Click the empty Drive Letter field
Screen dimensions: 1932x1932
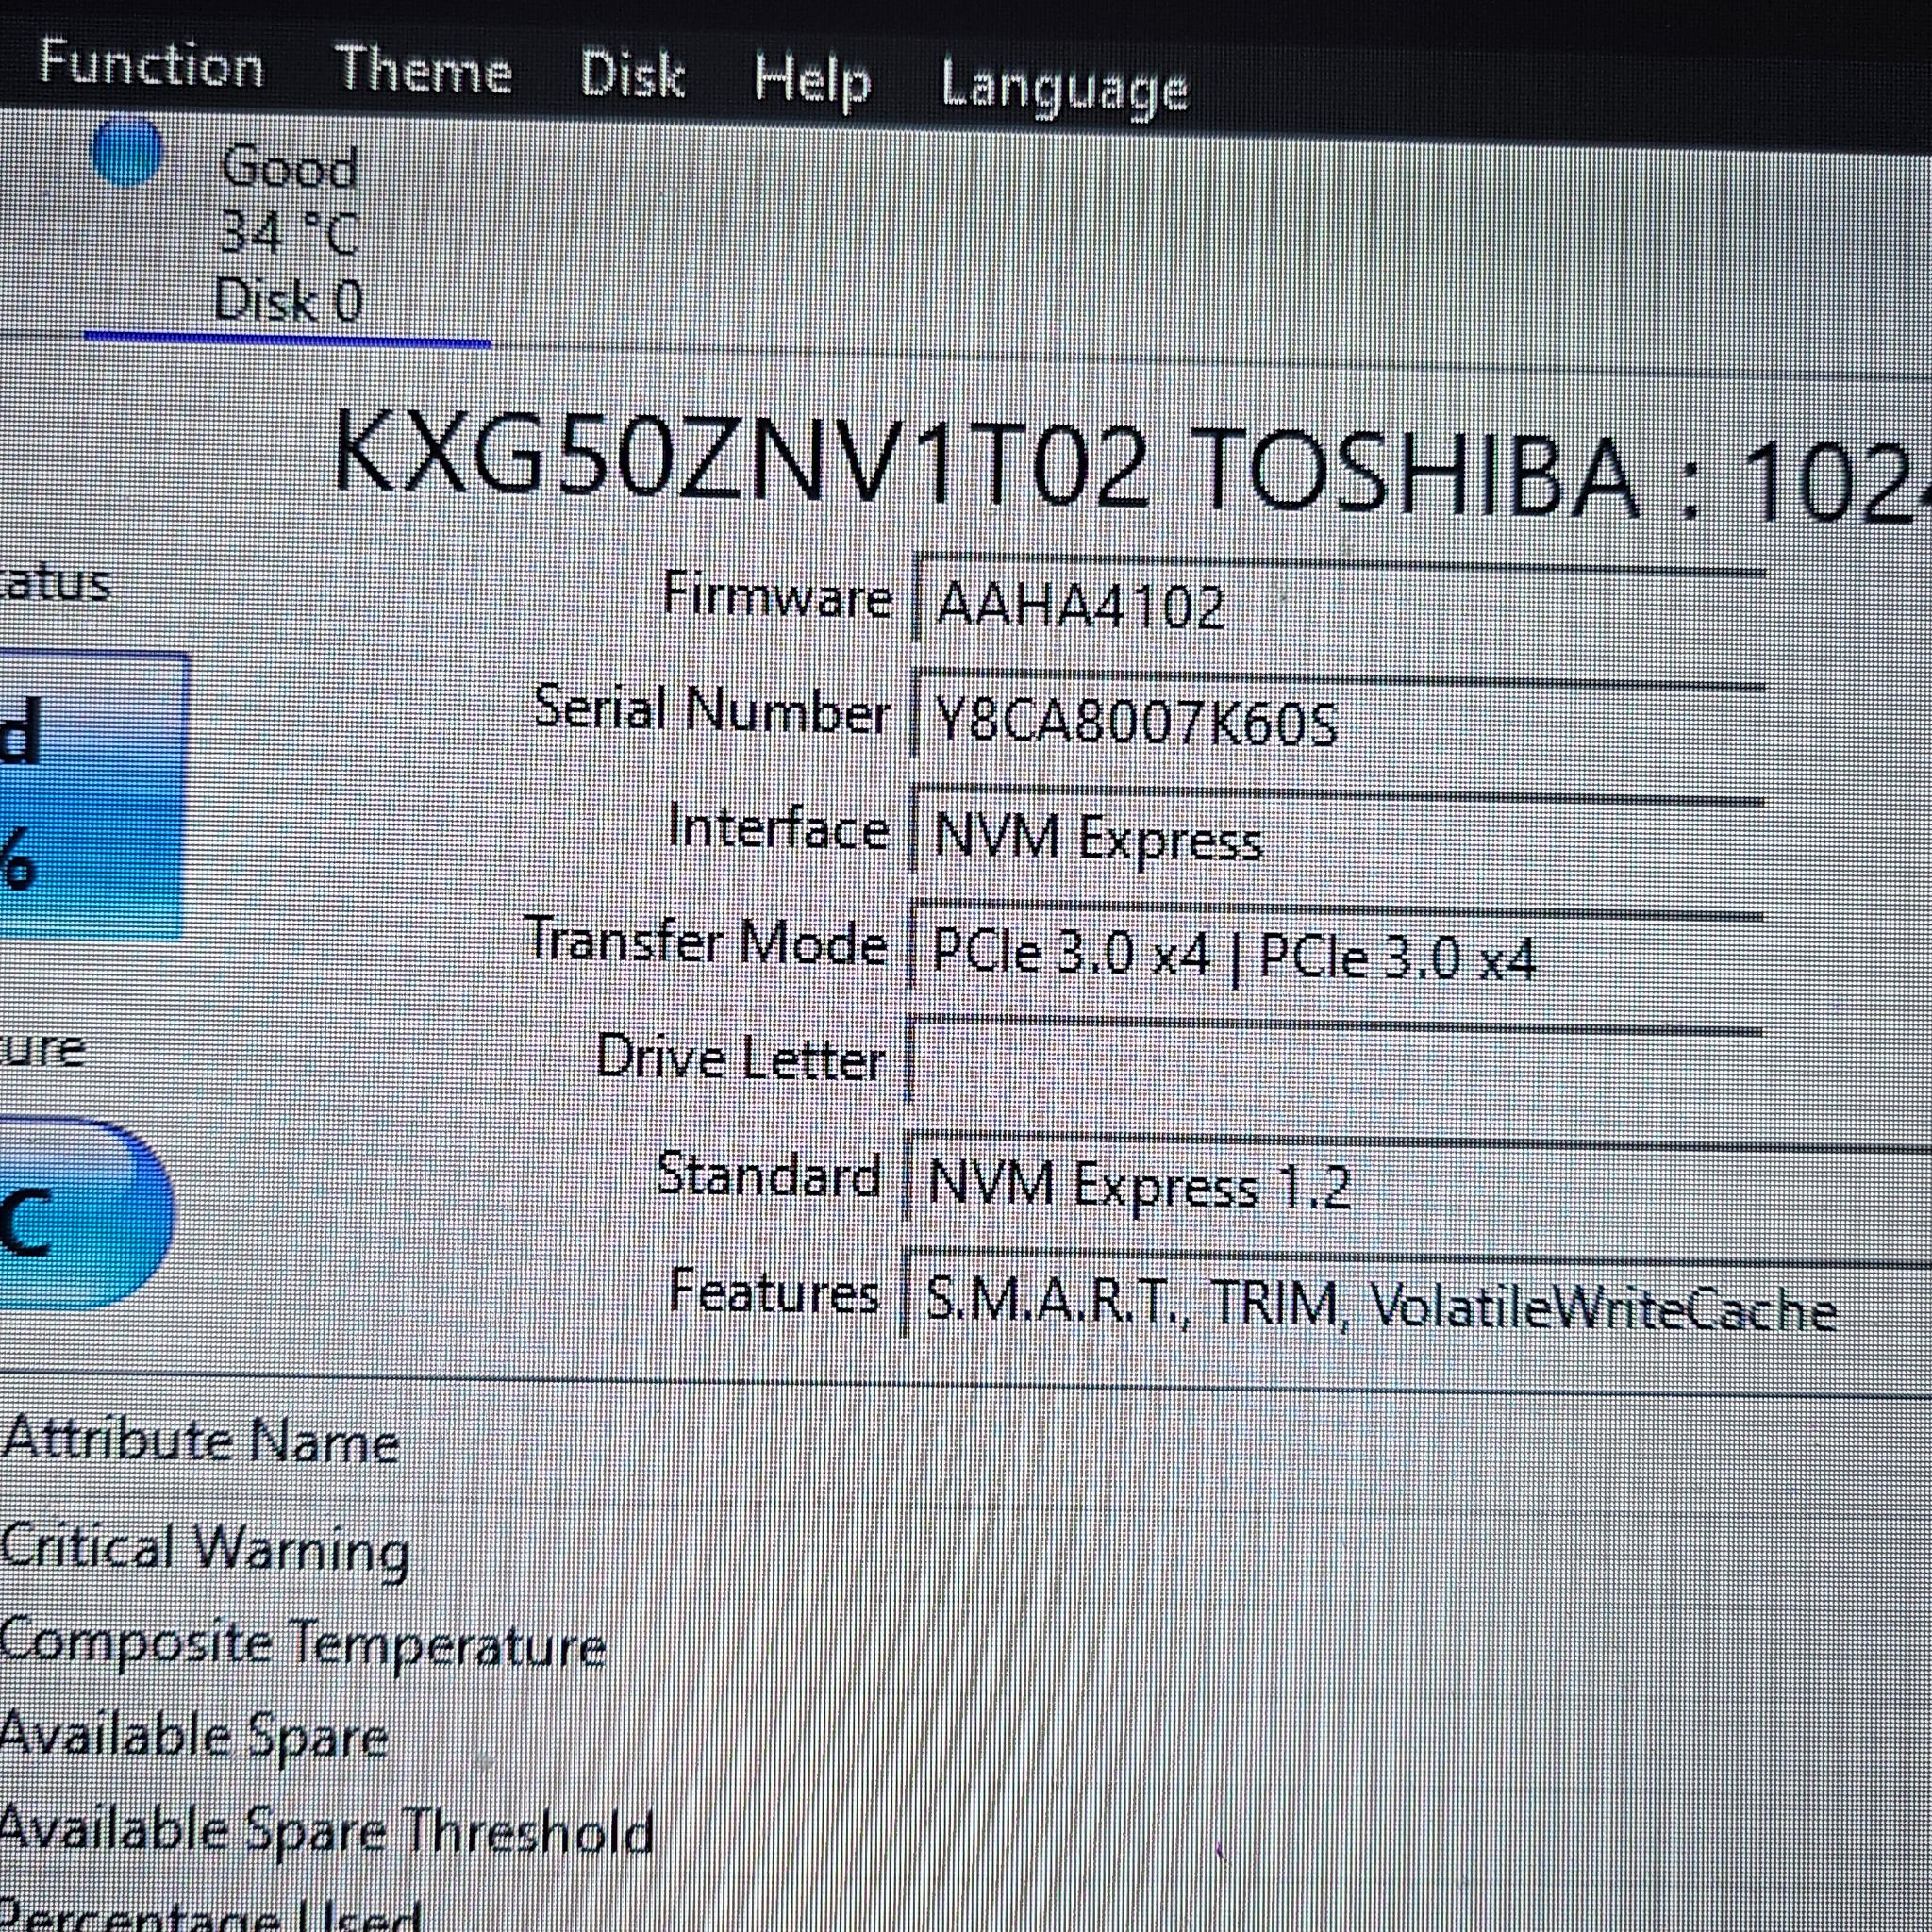tap(1334, 1066)
